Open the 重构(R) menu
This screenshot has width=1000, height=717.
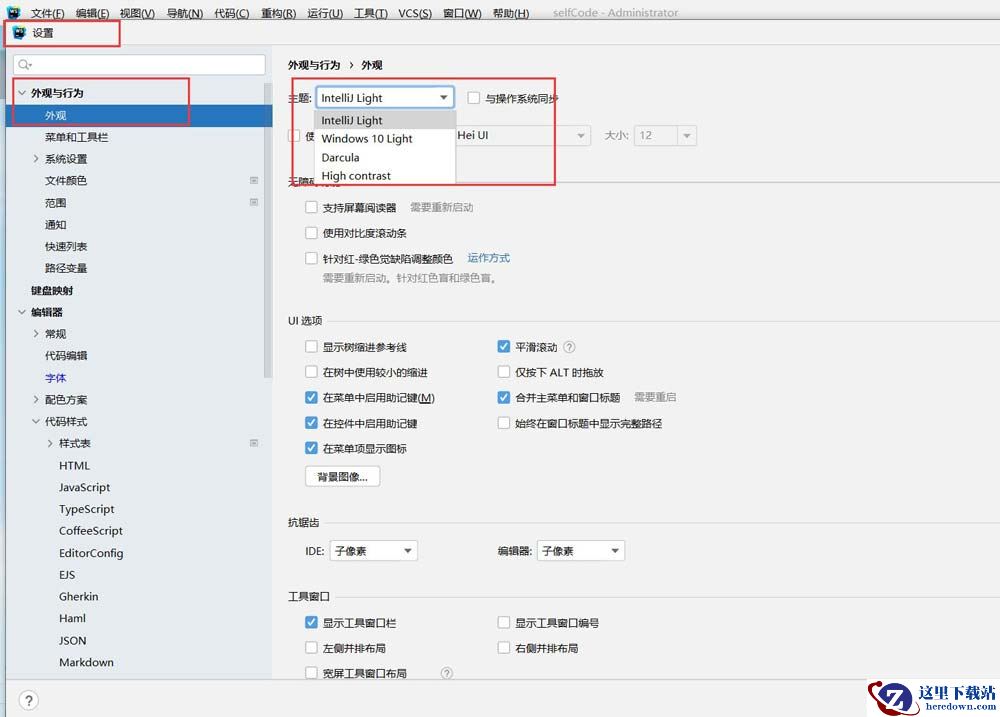tap(279, 13)
